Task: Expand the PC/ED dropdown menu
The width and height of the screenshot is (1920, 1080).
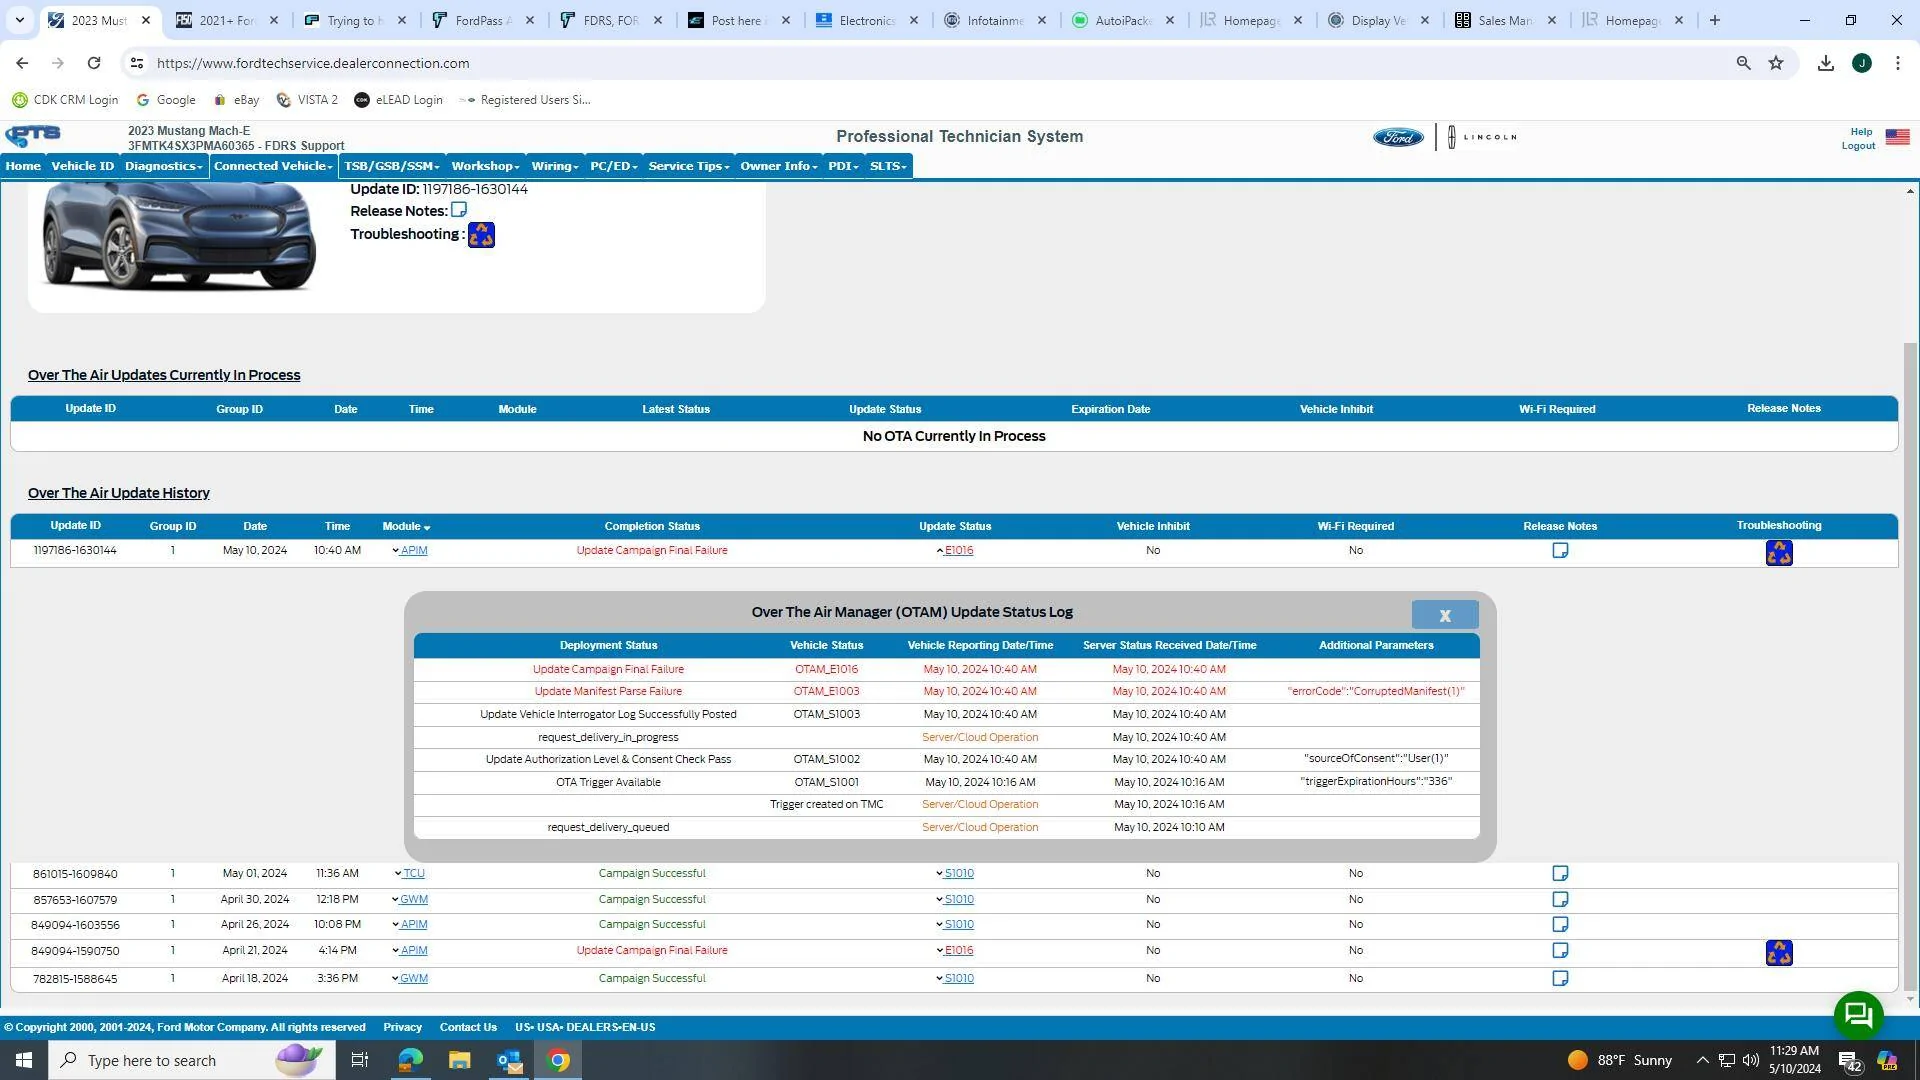Action: coord(613,166)
